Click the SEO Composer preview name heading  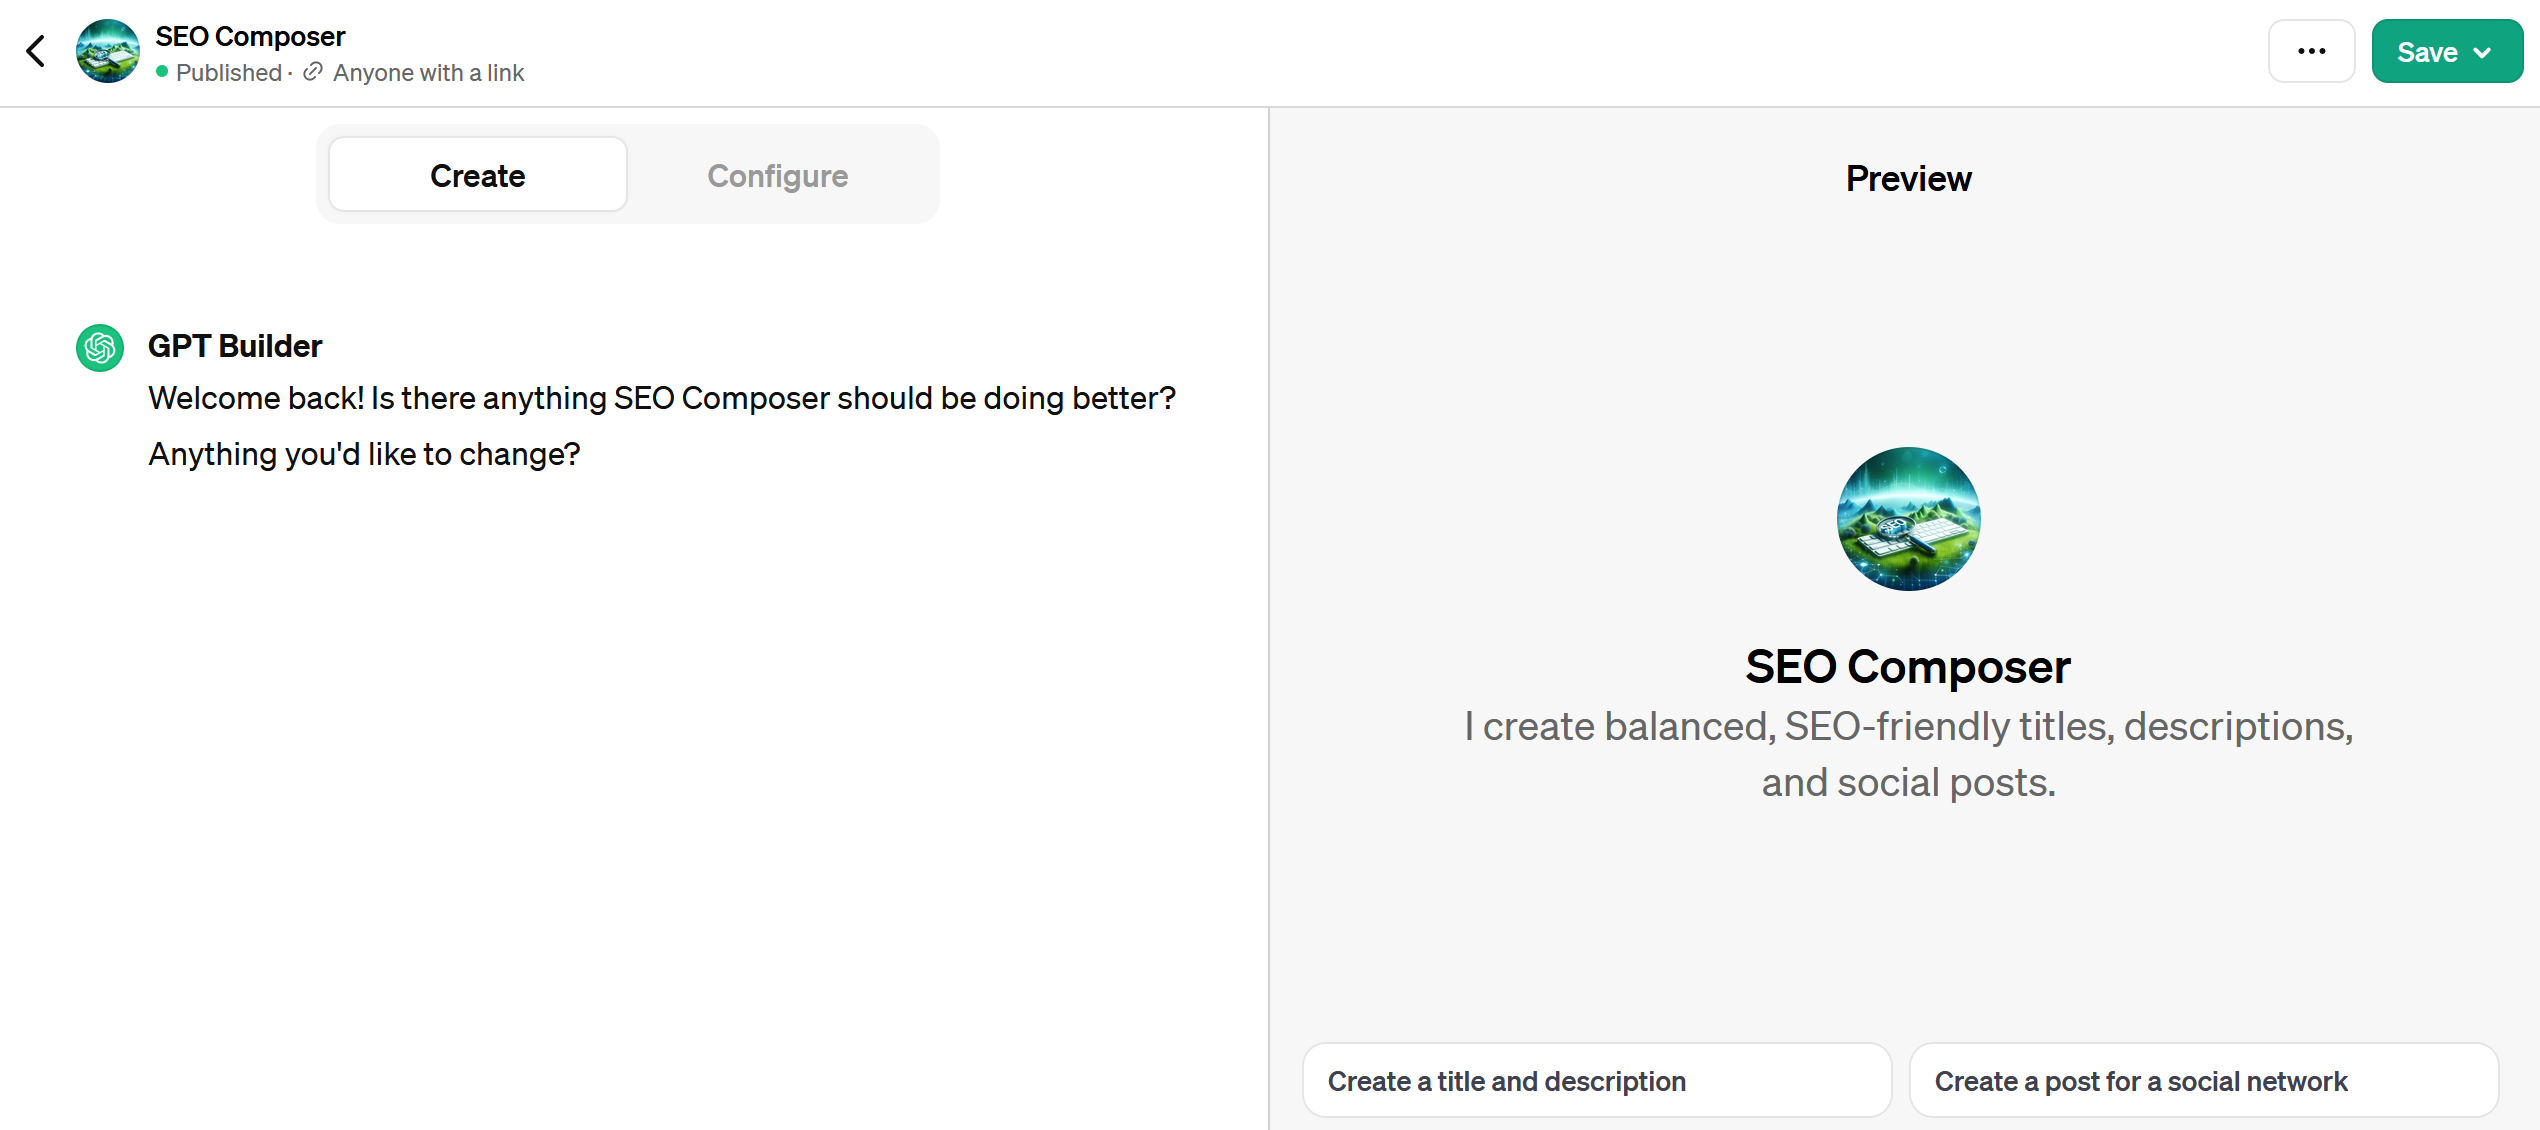(1908, 667)
